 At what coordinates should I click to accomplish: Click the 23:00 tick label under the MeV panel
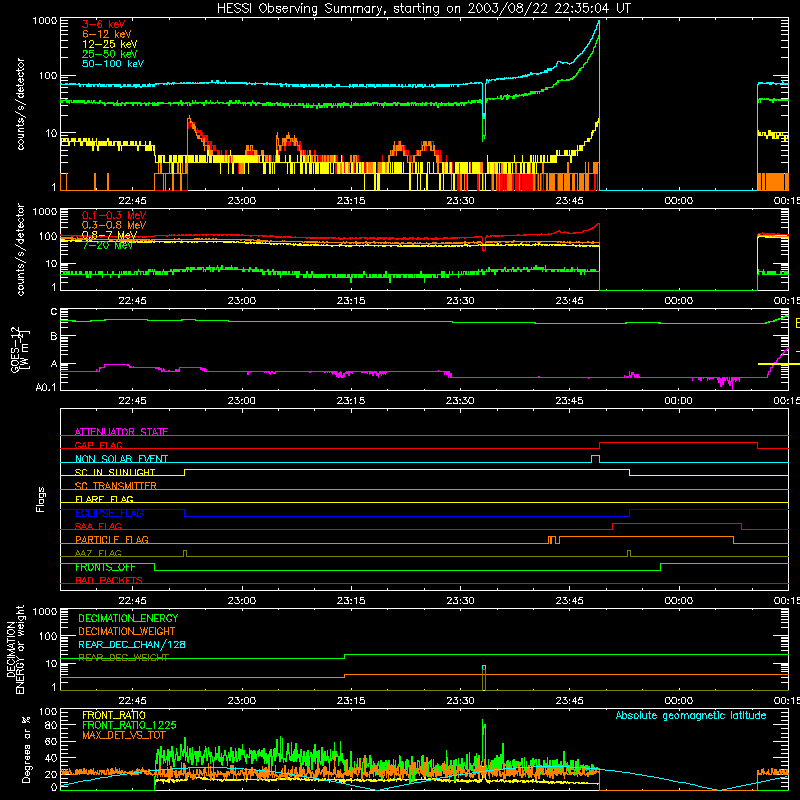(x=241, y=301)
